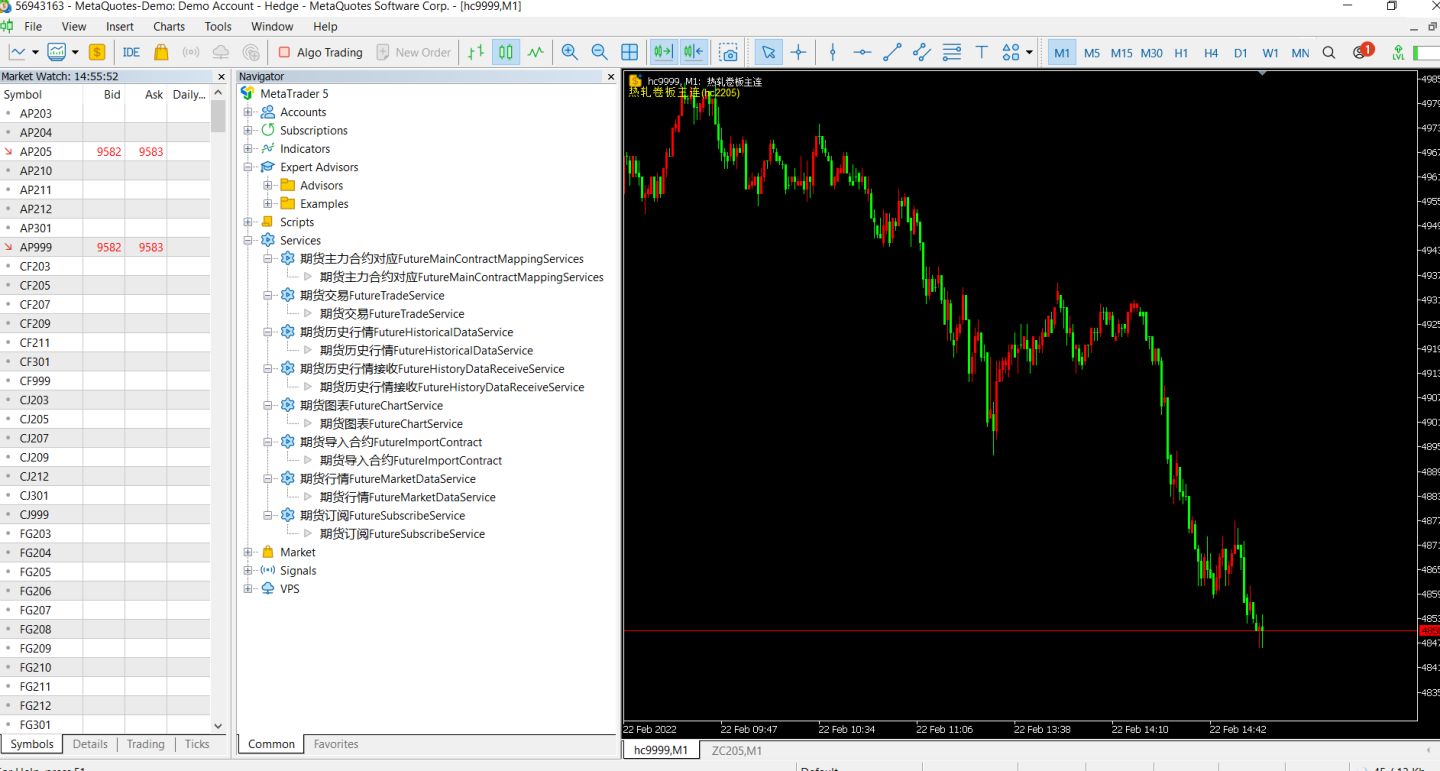Click the yellow dollar Symbols icon
Screen dimensions: 1440x771
click(97, 52)
